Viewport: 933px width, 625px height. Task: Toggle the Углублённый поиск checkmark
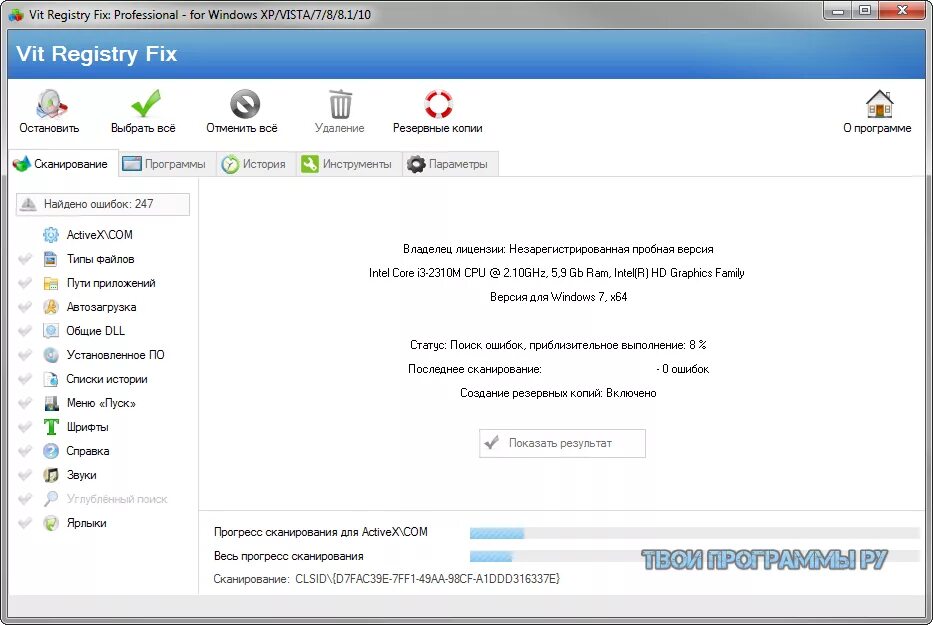pyautogui.click(x=25, y=499)
